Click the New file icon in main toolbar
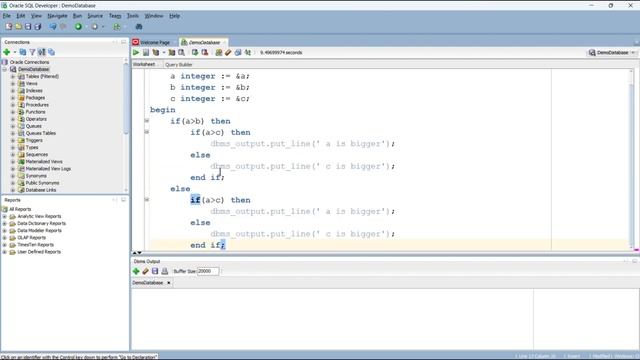640x360 pixels. (9, 27)
